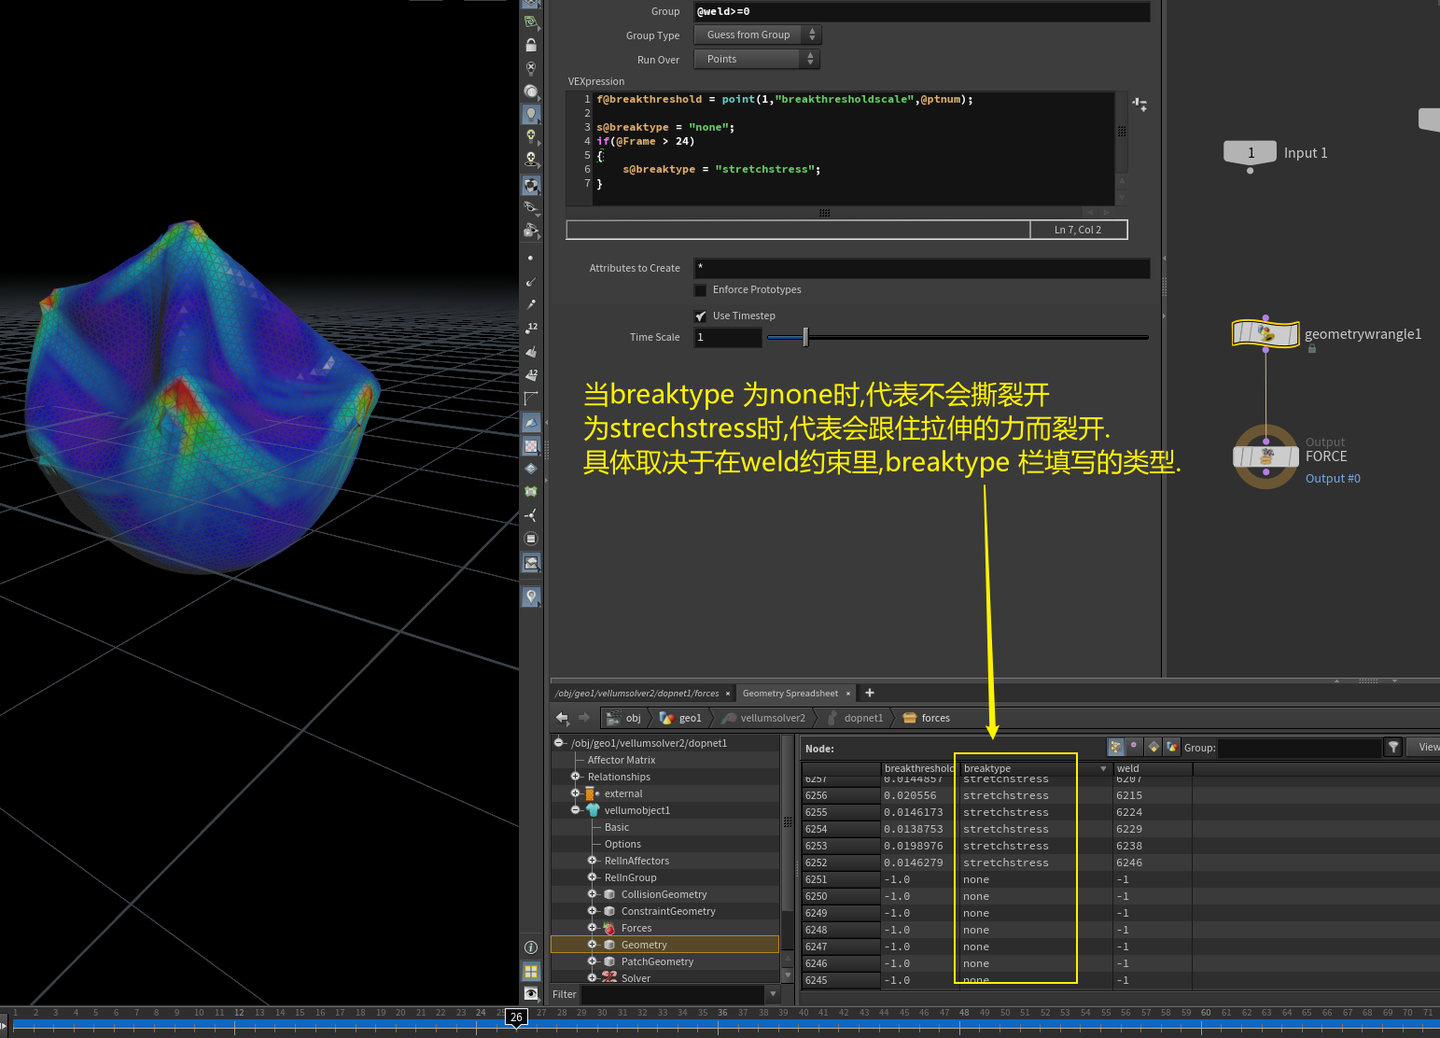Click the spreadsheet funnel filter icon
This screenshot has height=1038, width=1440.
[x=1393, y=747]
